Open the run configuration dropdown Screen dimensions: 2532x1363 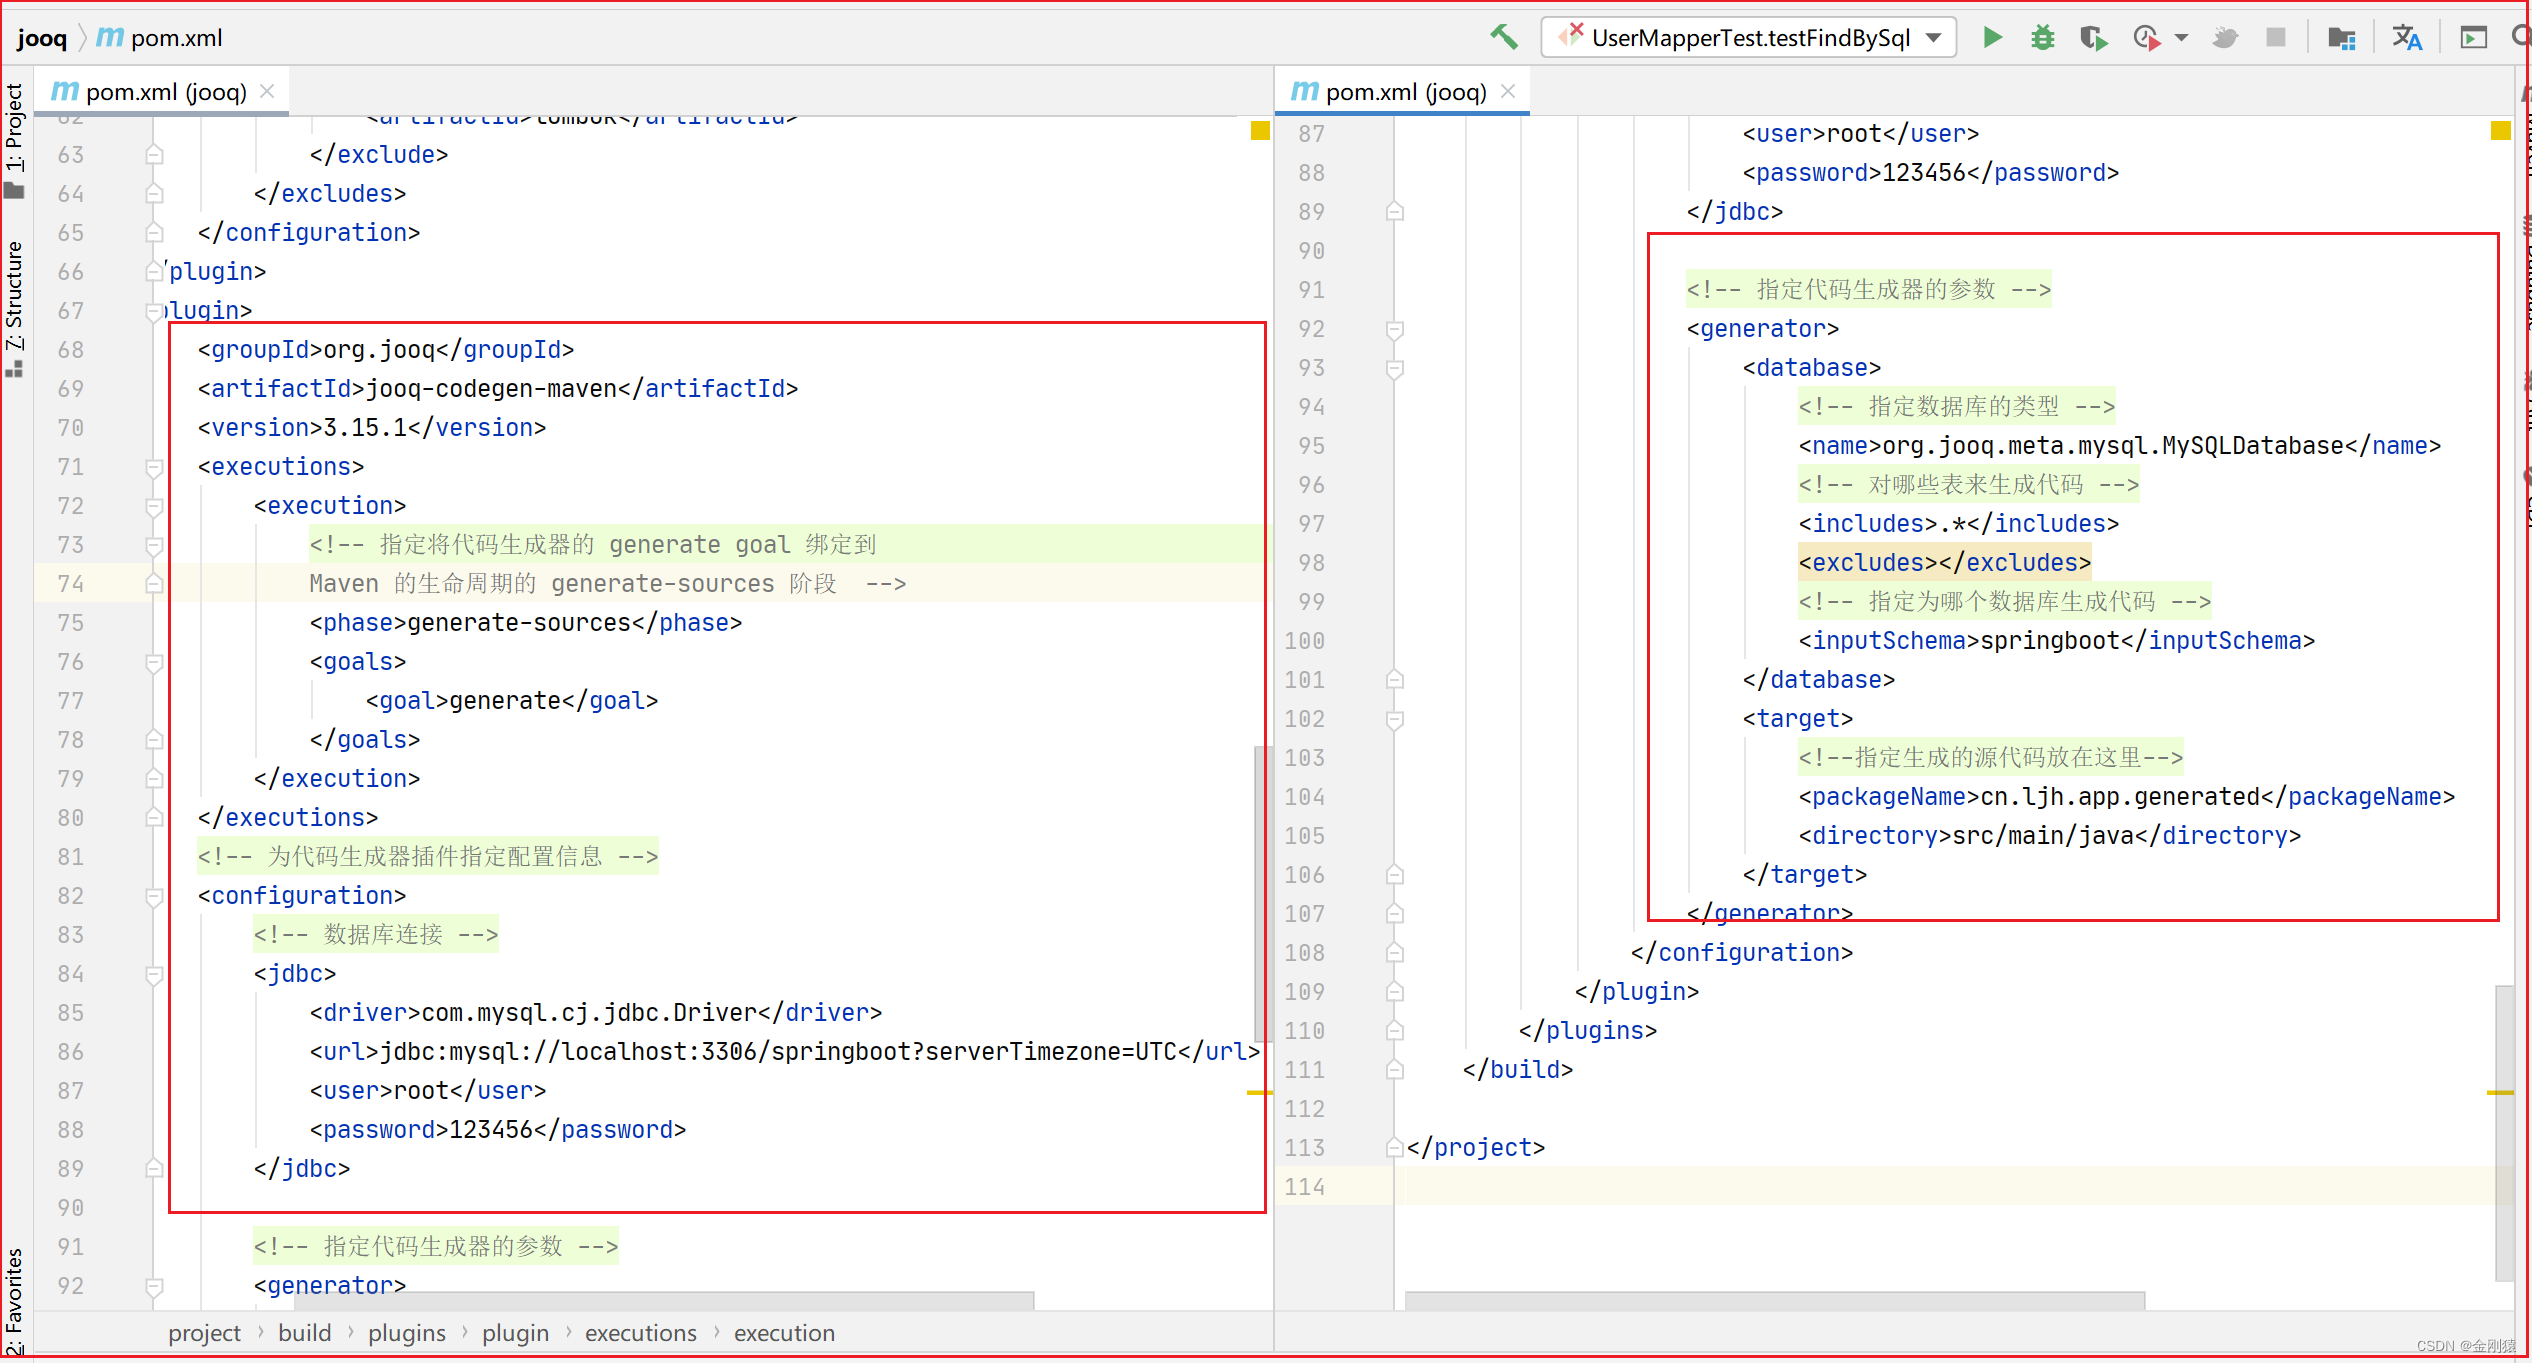[1748, 37]
